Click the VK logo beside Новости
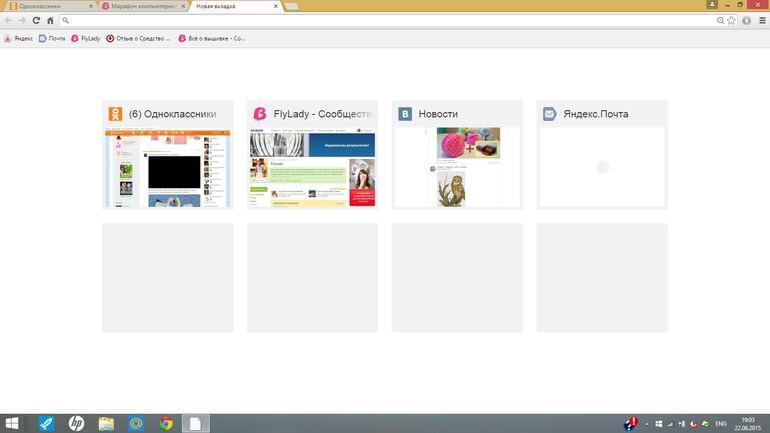770x433 pixels. click(x=405, y=114)
